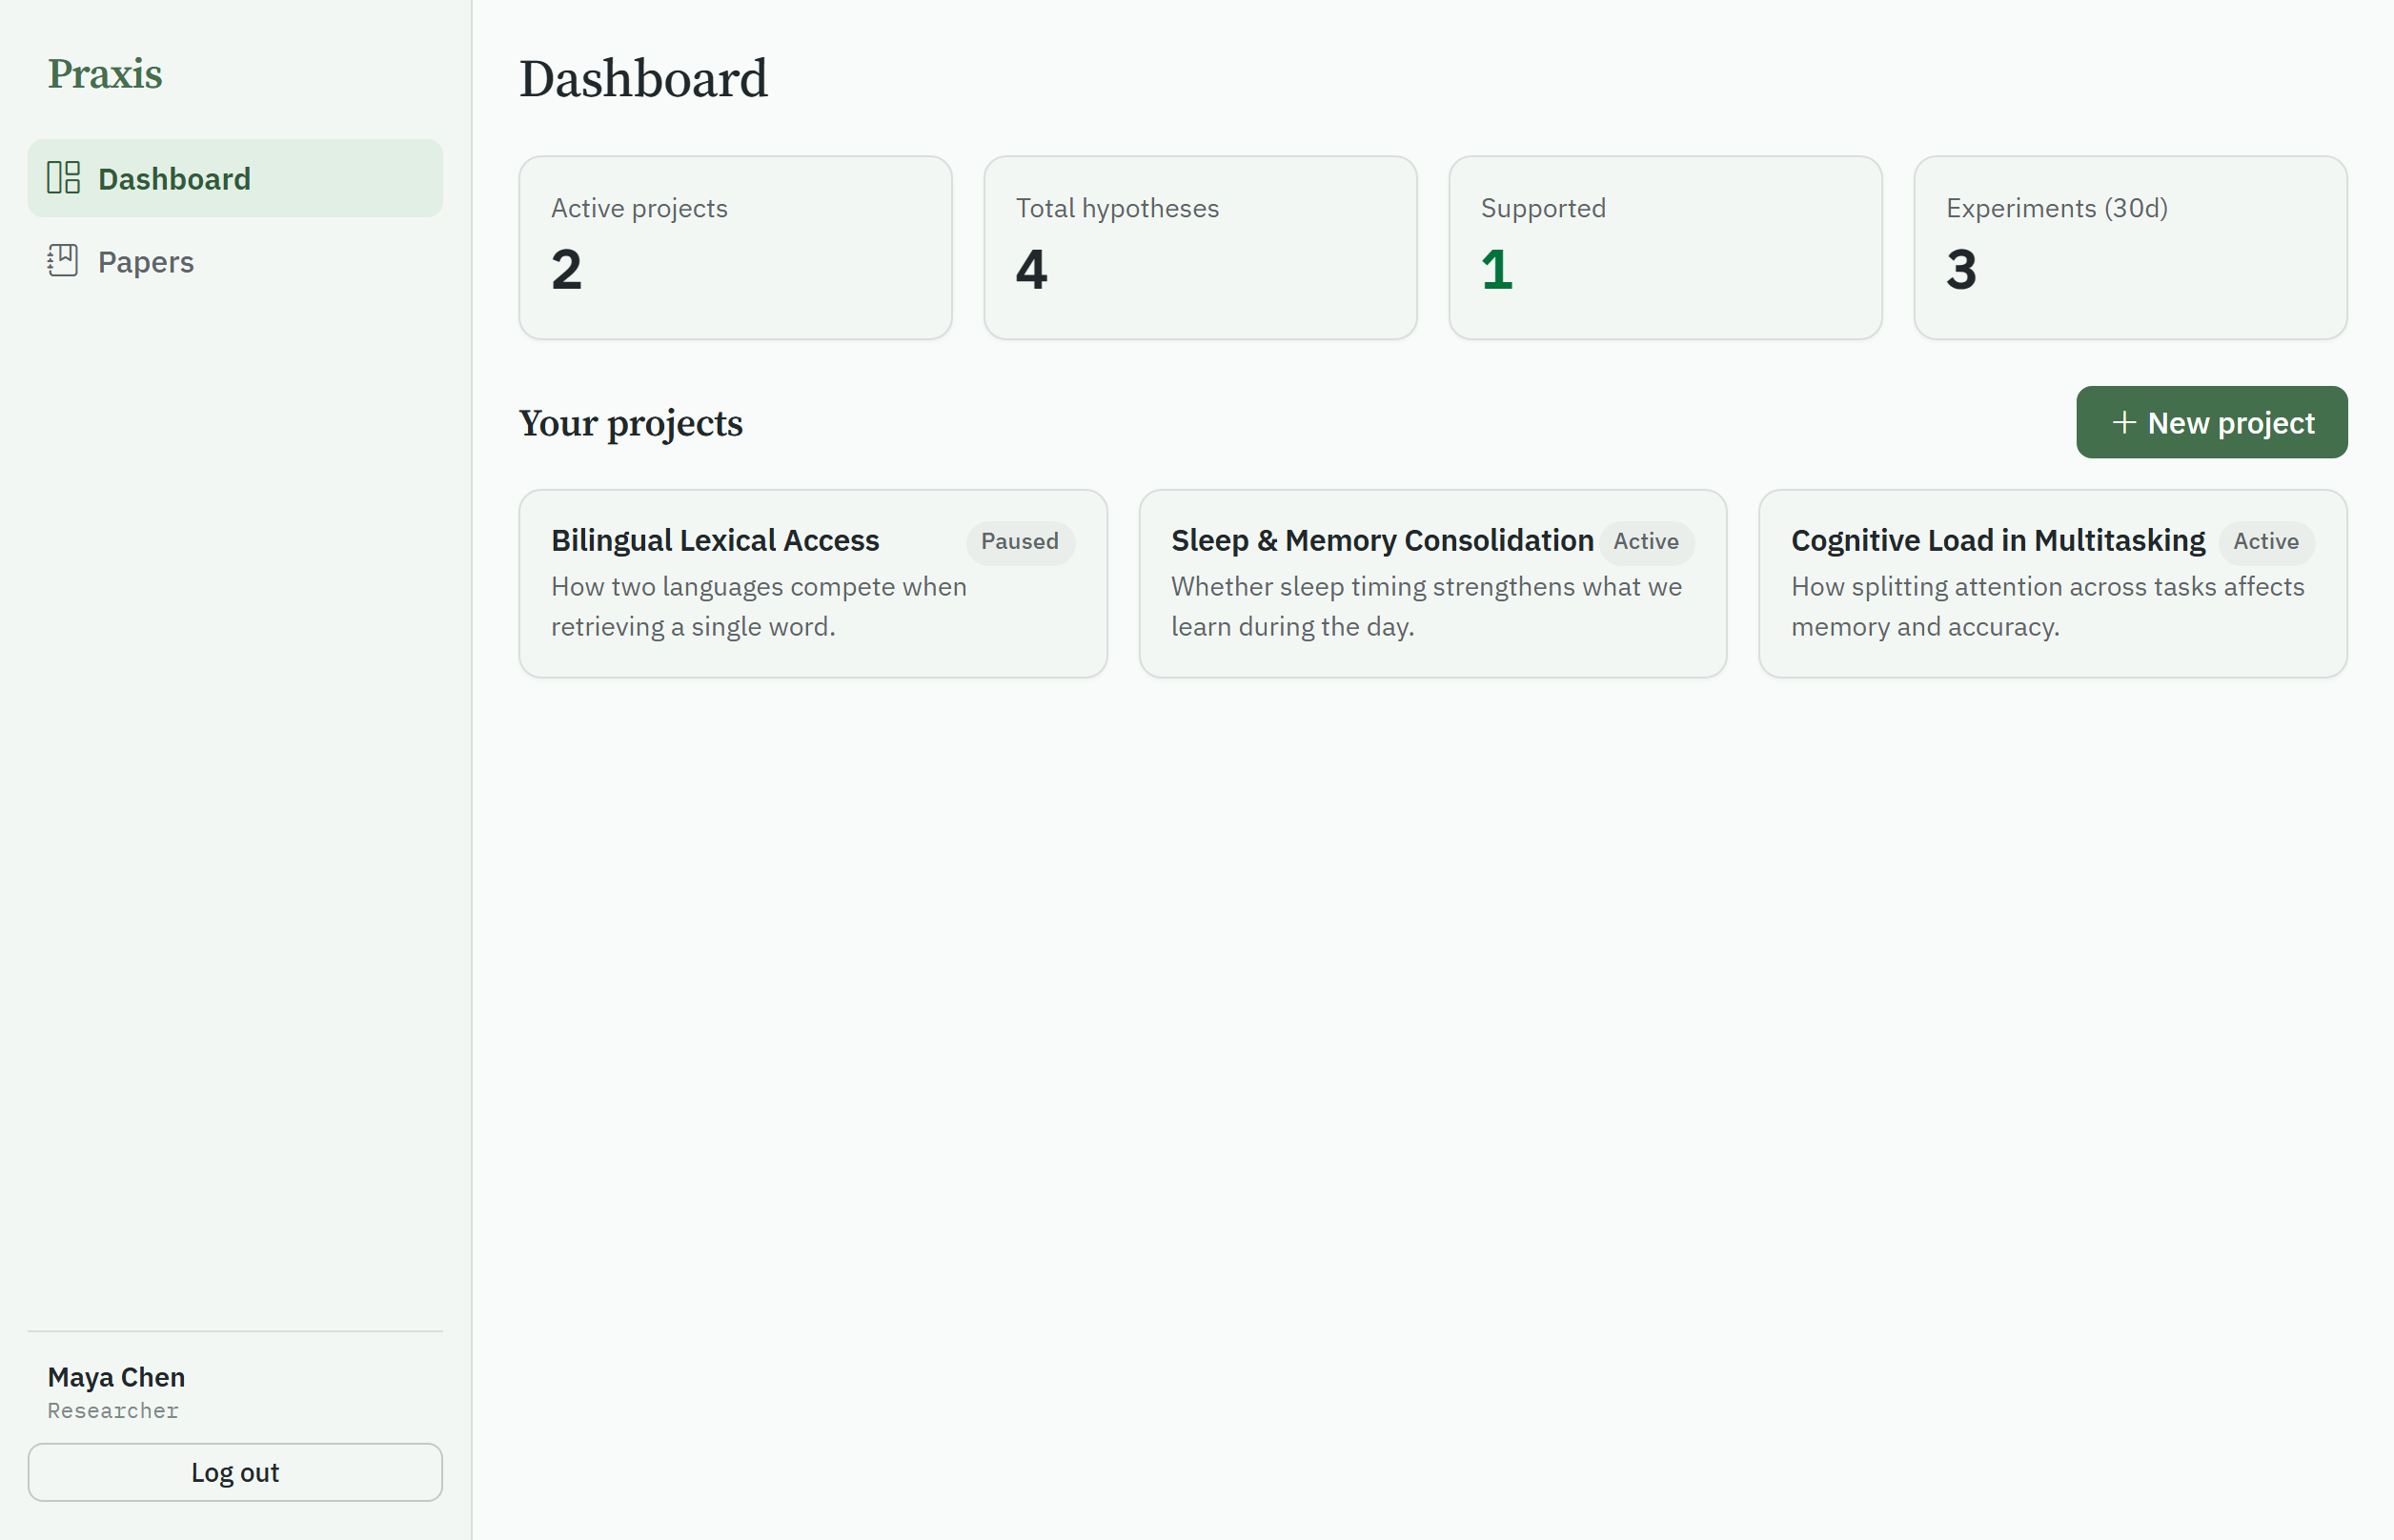Click the Maya Chen user name
The height and width of the screenshot is (1540, 2394).
(116, 1378)
